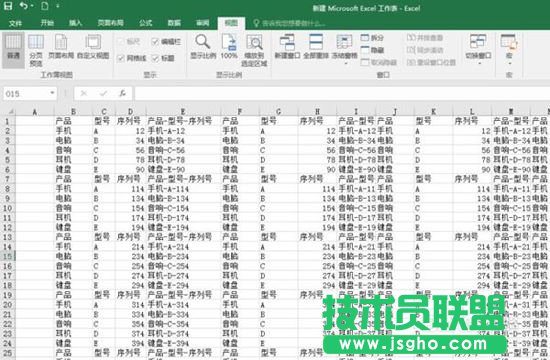550x360 pixels.
Task: Open the 文件 (File) tab
Action: click(x=15, y=23)
